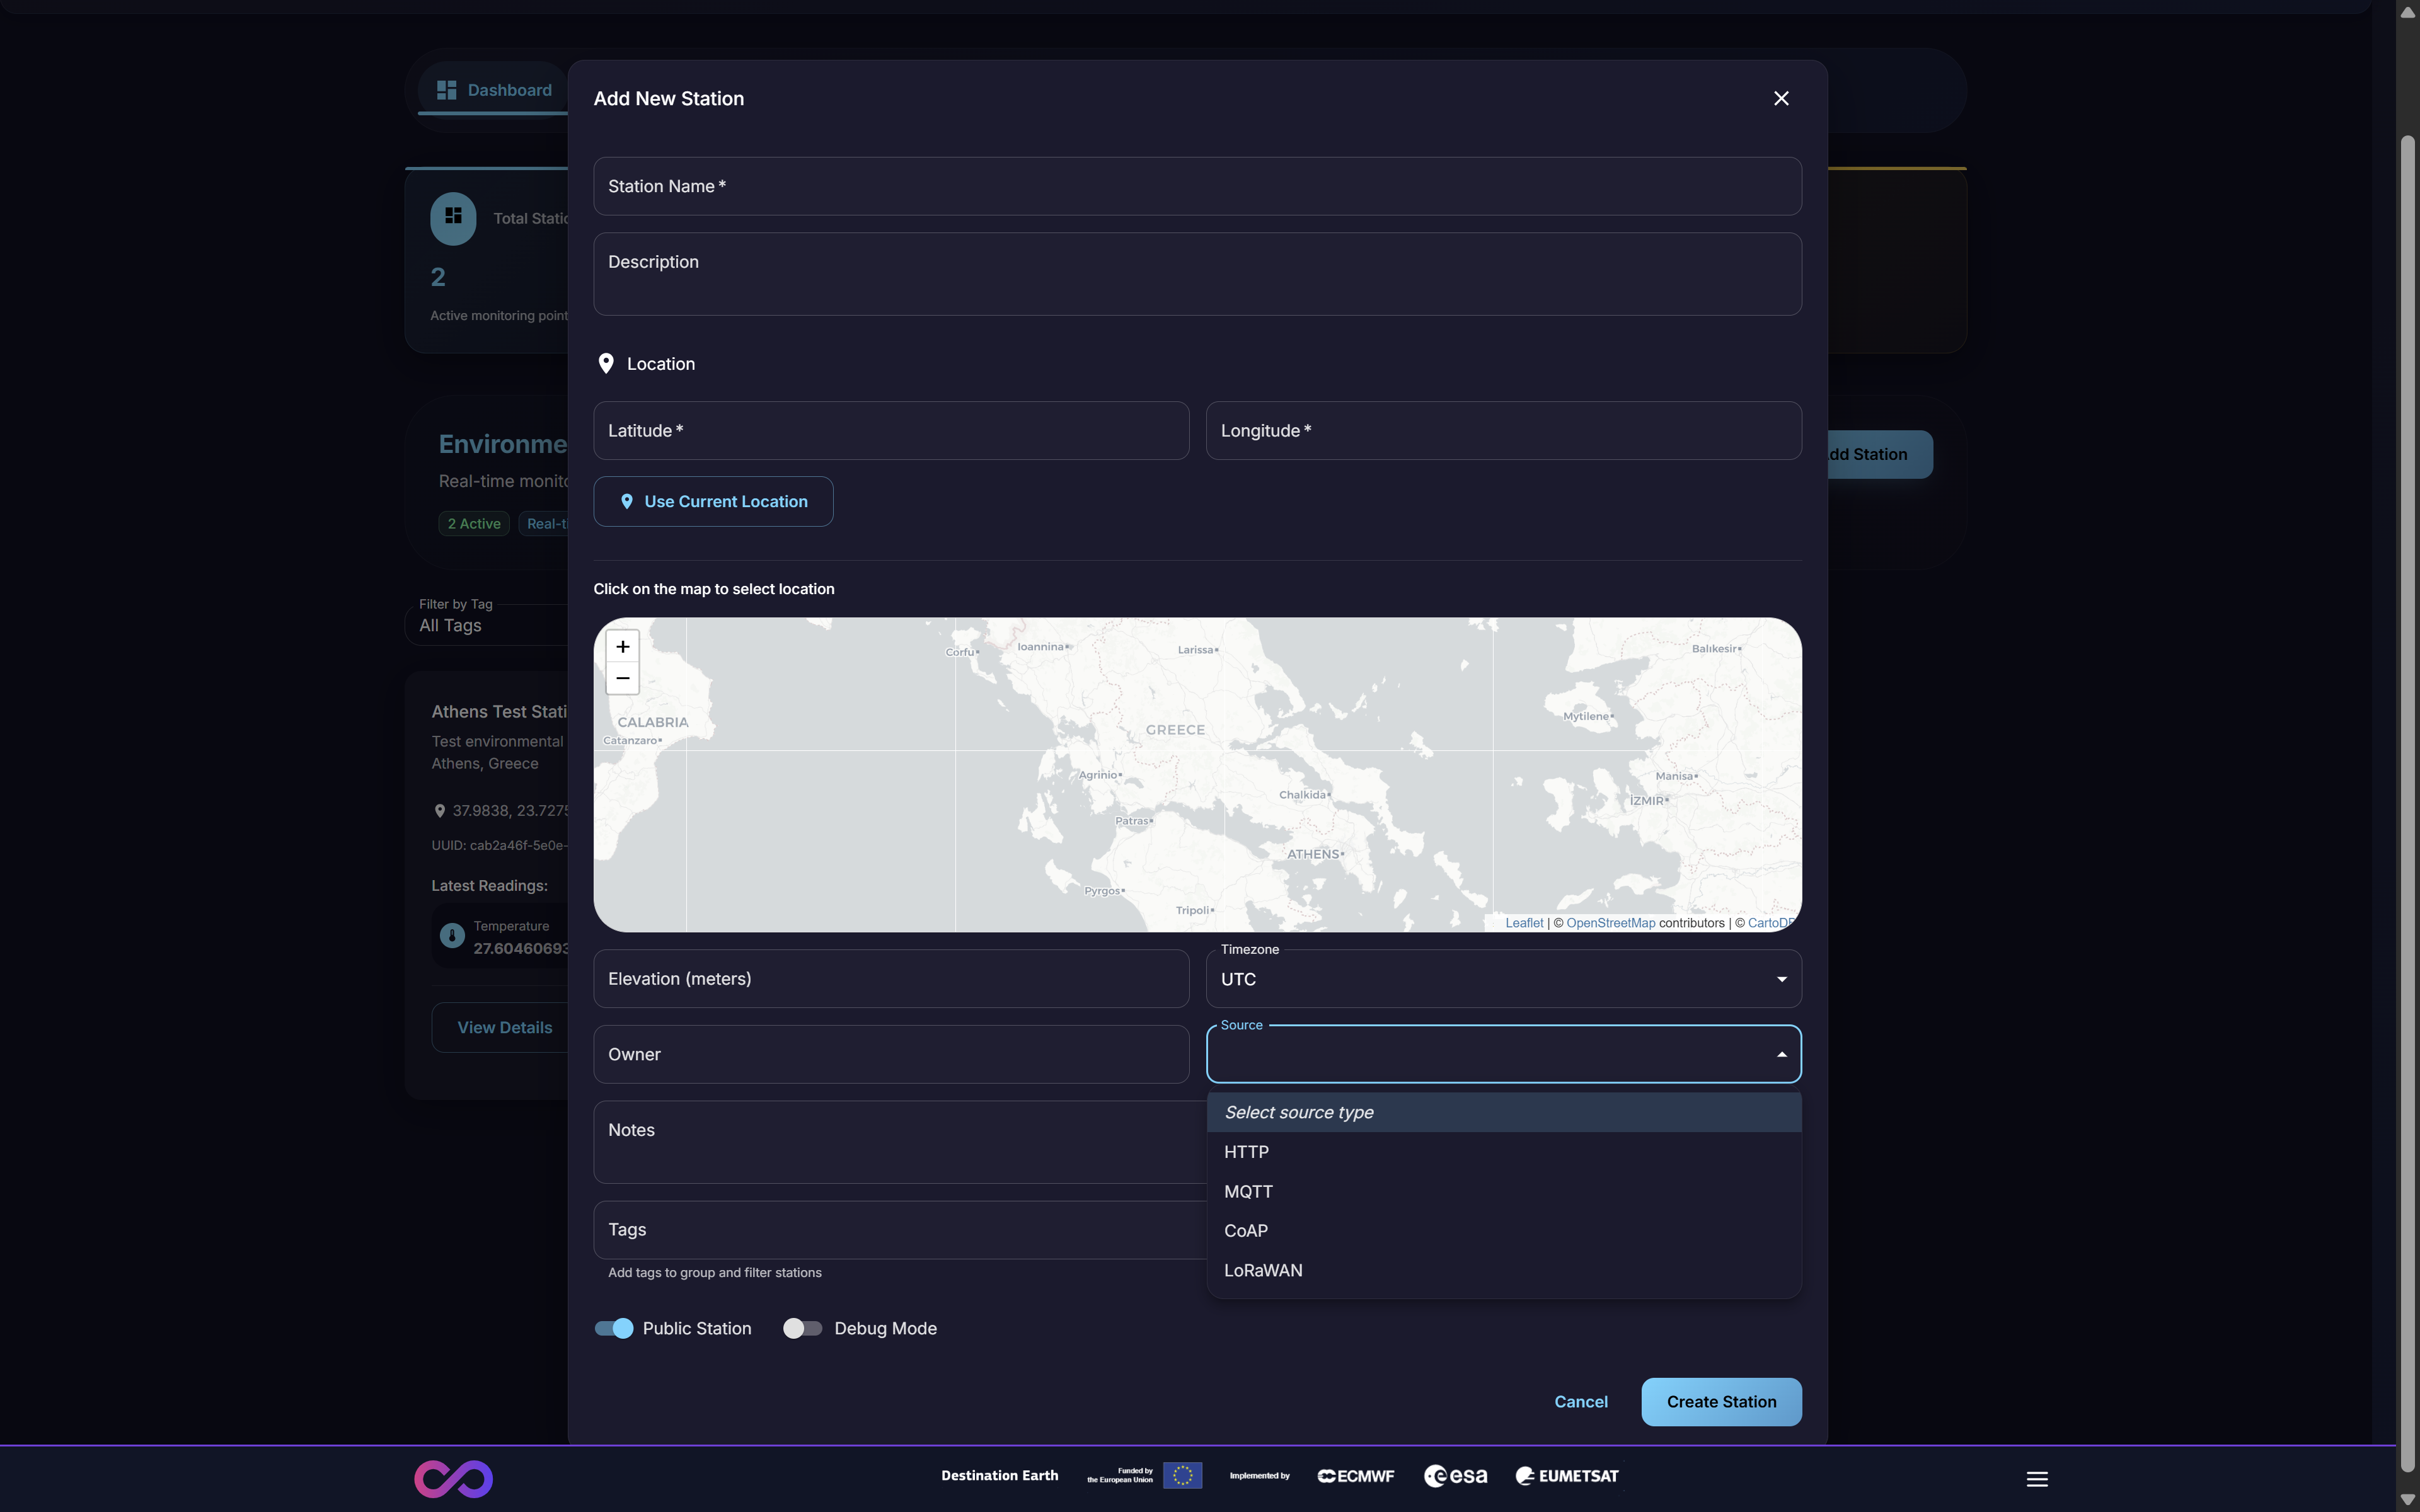Close the Add New Station dialog
The image size is (2420, 1512).
[x=1781, y=98]
